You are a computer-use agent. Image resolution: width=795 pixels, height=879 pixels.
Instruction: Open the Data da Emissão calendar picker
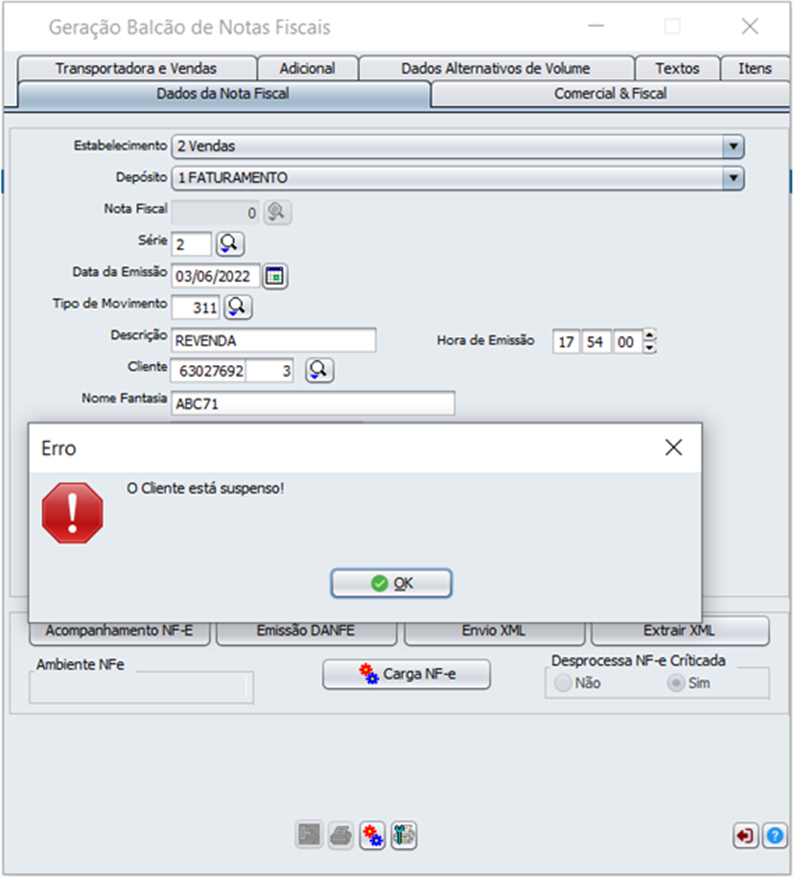(275, 276)
